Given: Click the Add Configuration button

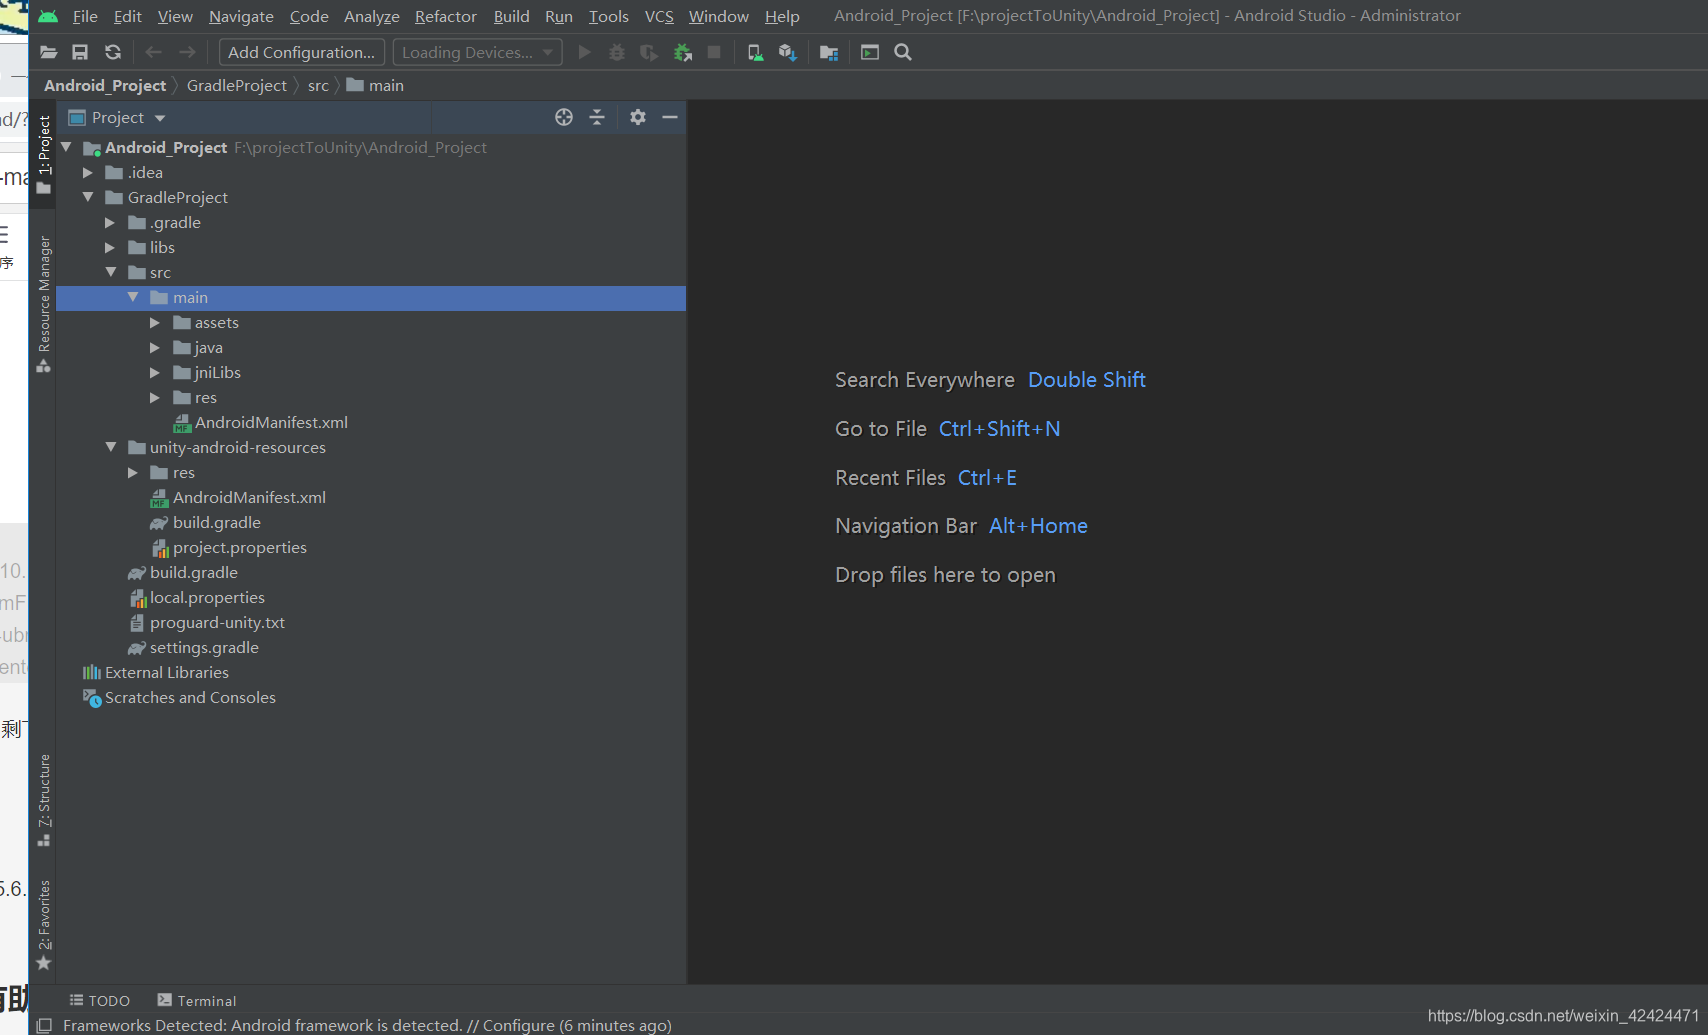Looking at the screenshot, I should 302,52.
